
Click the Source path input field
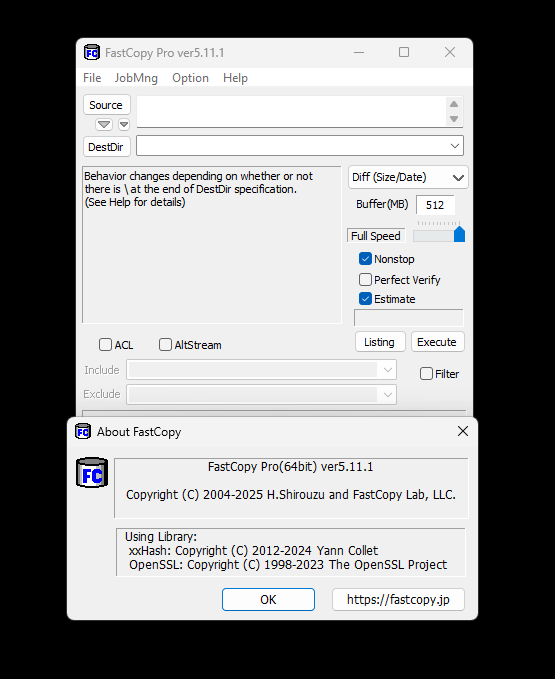click(x=292, y=112)
